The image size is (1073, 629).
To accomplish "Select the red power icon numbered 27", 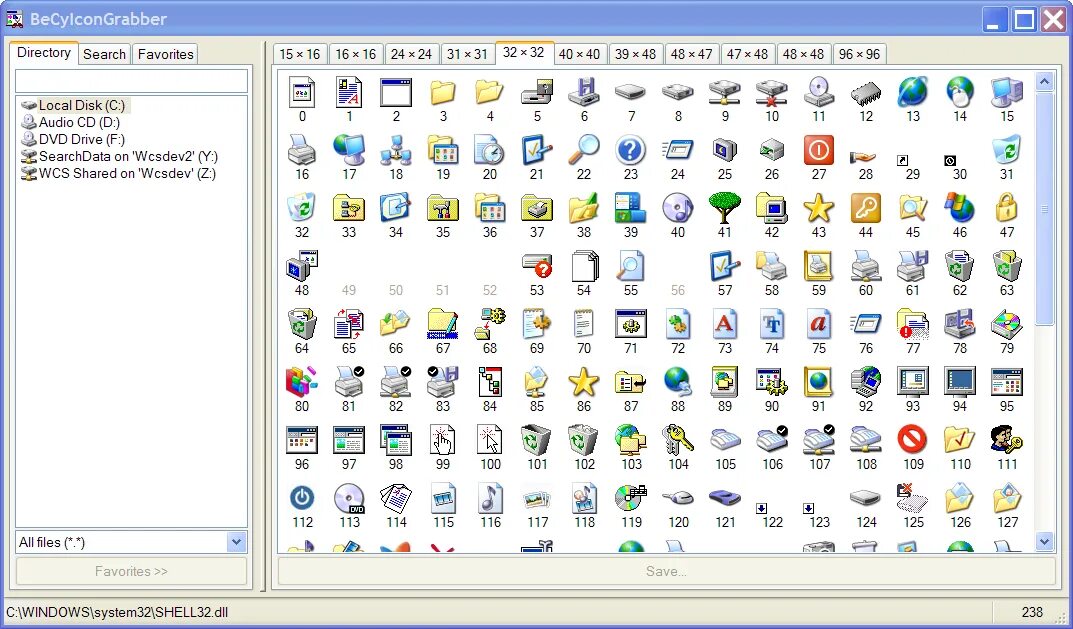I will pyautogui.click(x=818, y=150).
